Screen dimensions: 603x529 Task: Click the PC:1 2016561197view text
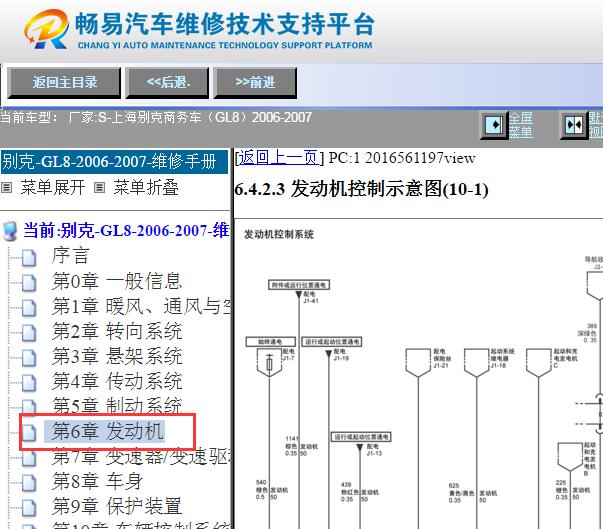pyautogui.click(x=402, y=158)
